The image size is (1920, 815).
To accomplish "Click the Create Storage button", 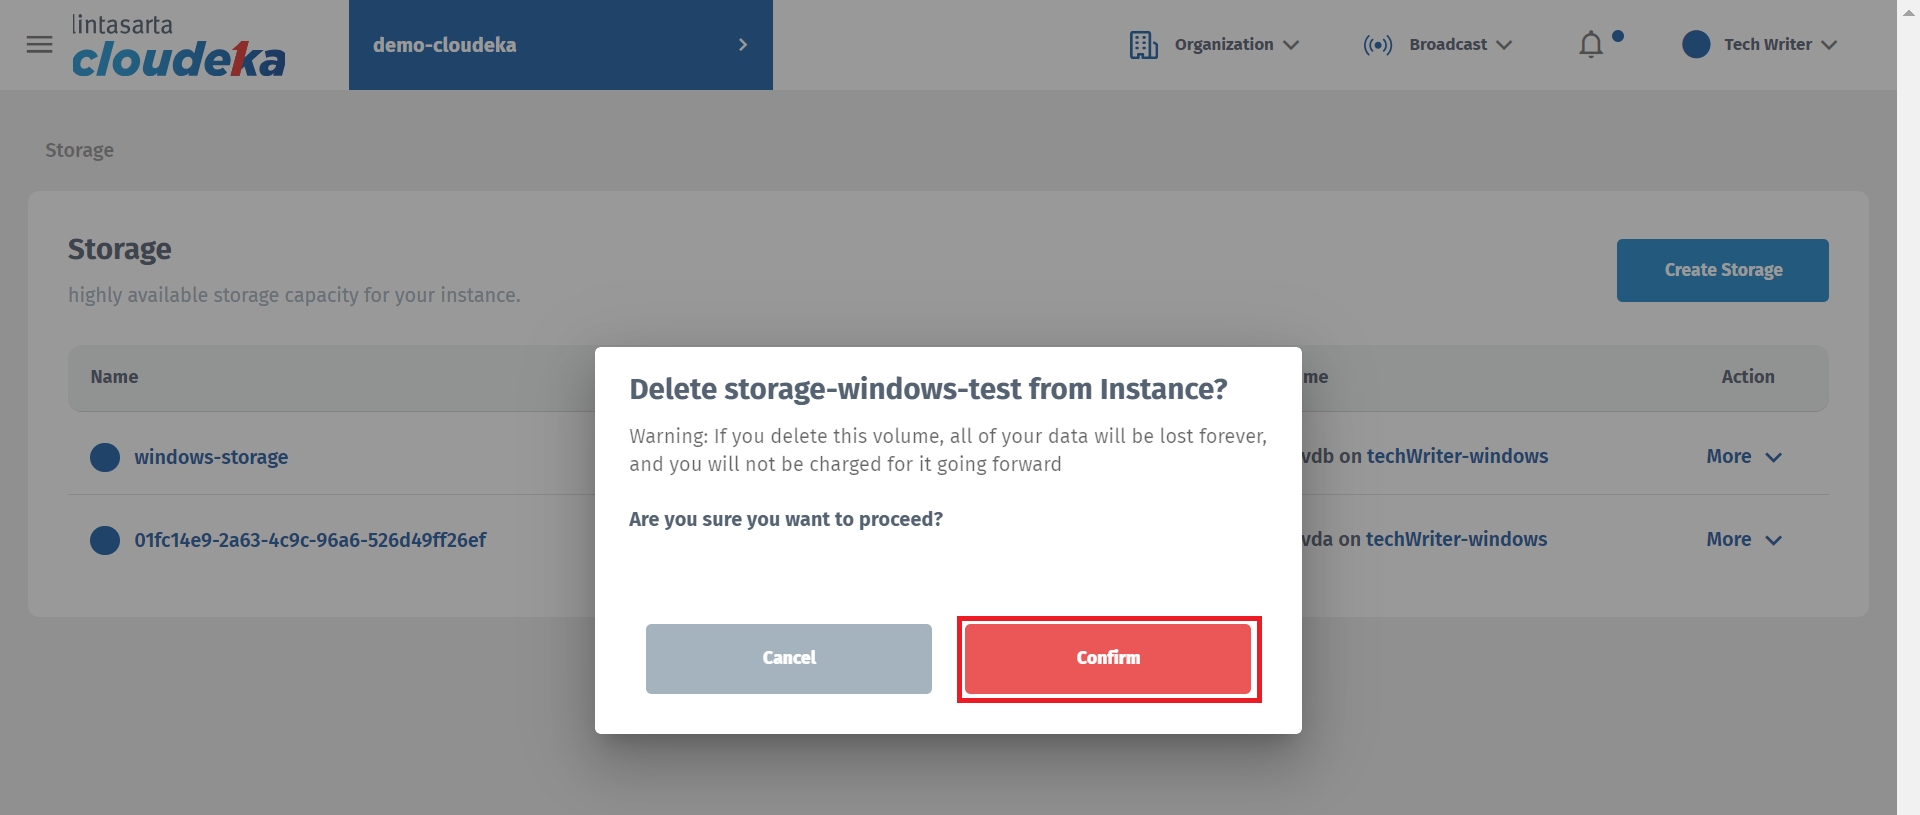I will pos(1722,270).
